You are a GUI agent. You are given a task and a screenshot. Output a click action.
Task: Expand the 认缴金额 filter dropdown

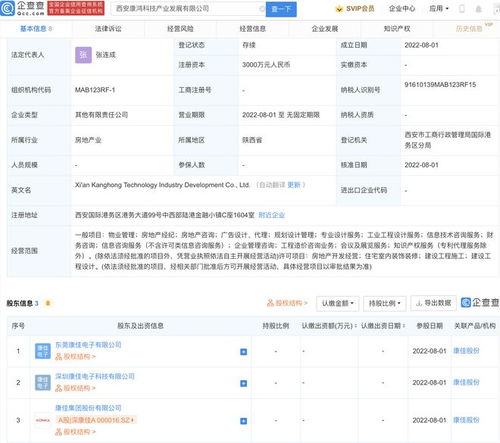point(337,303)
